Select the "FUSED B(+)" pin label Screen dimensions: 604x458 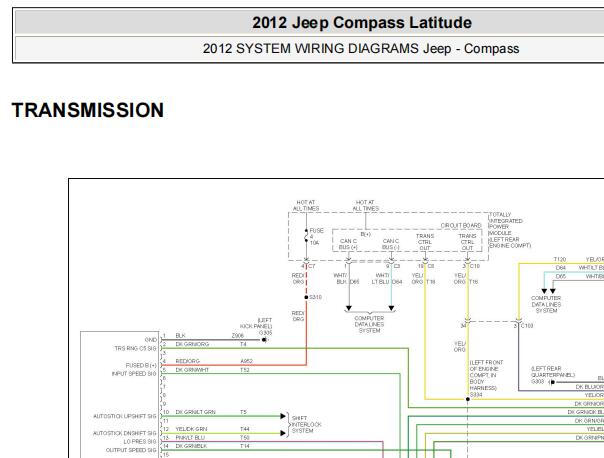pyautogui.click(x=141, y=365)
